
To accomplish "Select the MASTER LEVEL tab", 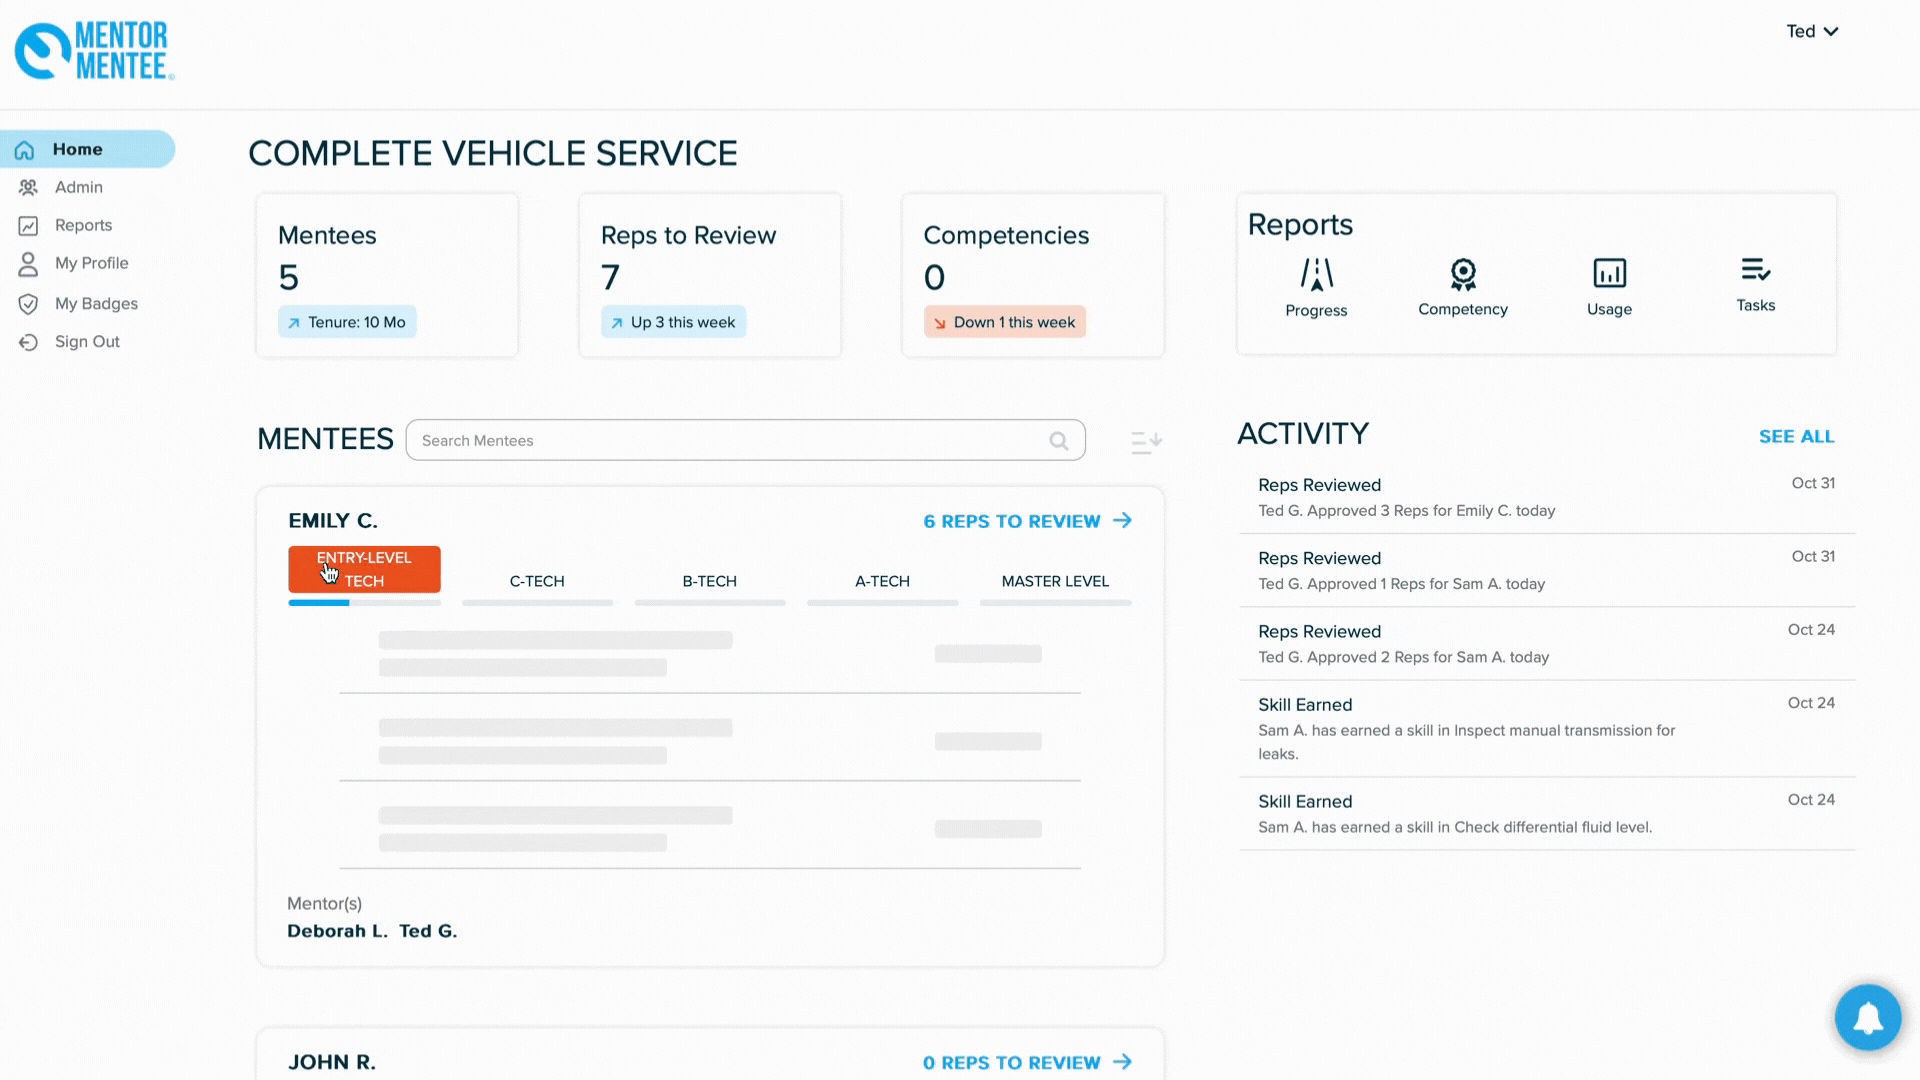I will tap(1055, 581).
